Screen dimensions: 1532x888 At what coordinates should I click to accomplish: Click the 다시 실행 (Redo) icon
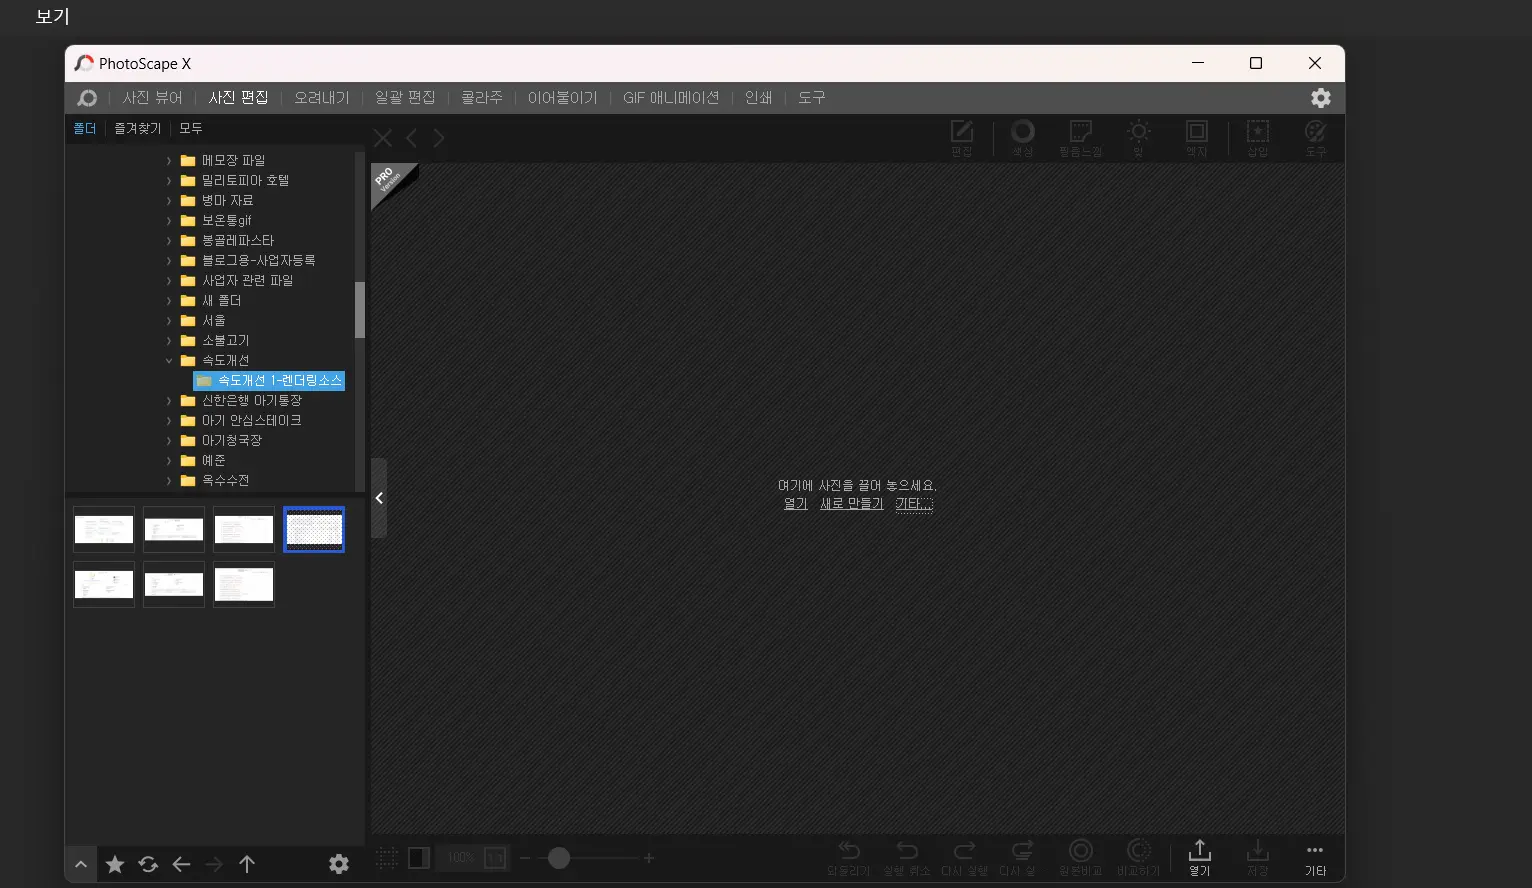965,858
